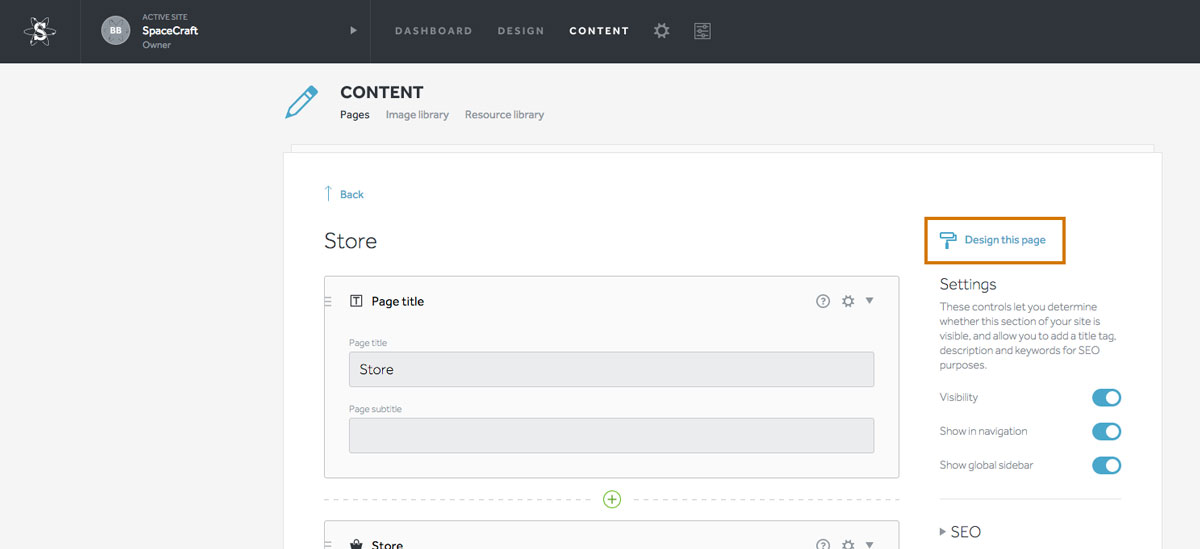Open the Design this page link
Screen dimensions: 1200x549
(x=1005, y=240)
